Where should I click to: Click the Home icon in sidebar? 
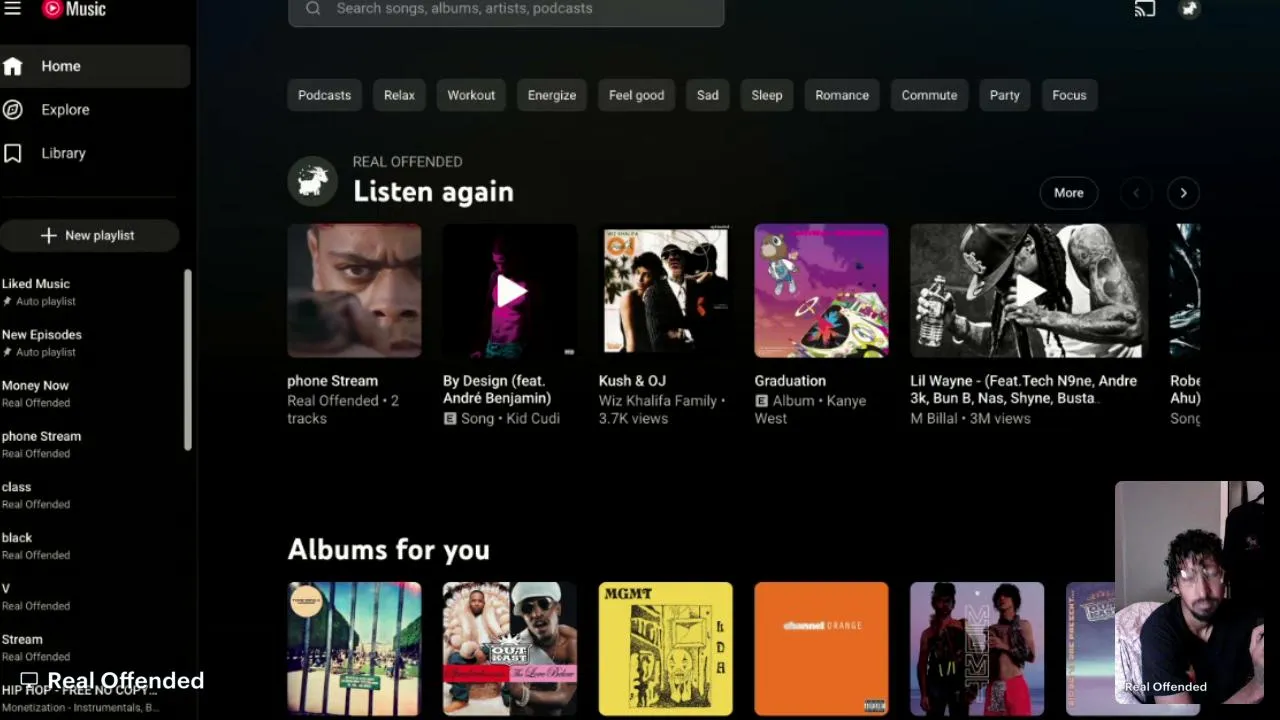[x=13, y=66]
